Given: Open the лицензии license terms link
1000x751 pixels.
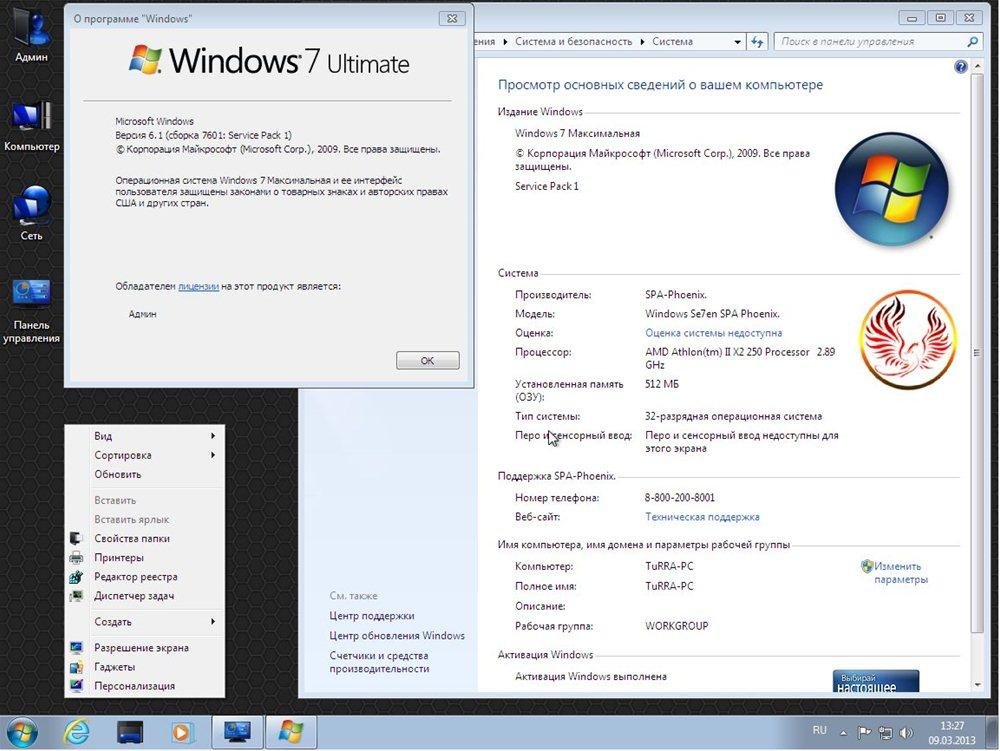Looking at the screenshot, I should coord(198,286).
